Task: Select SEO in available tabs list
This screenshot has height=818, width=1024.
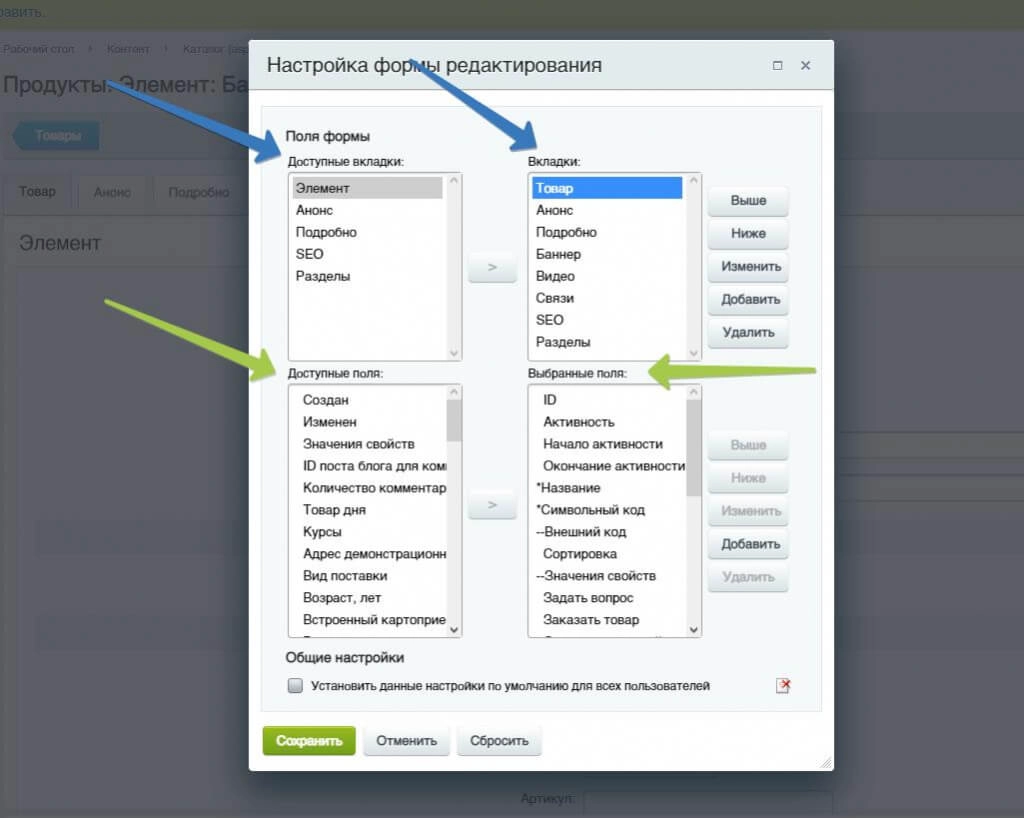Action: pos(367,254)
